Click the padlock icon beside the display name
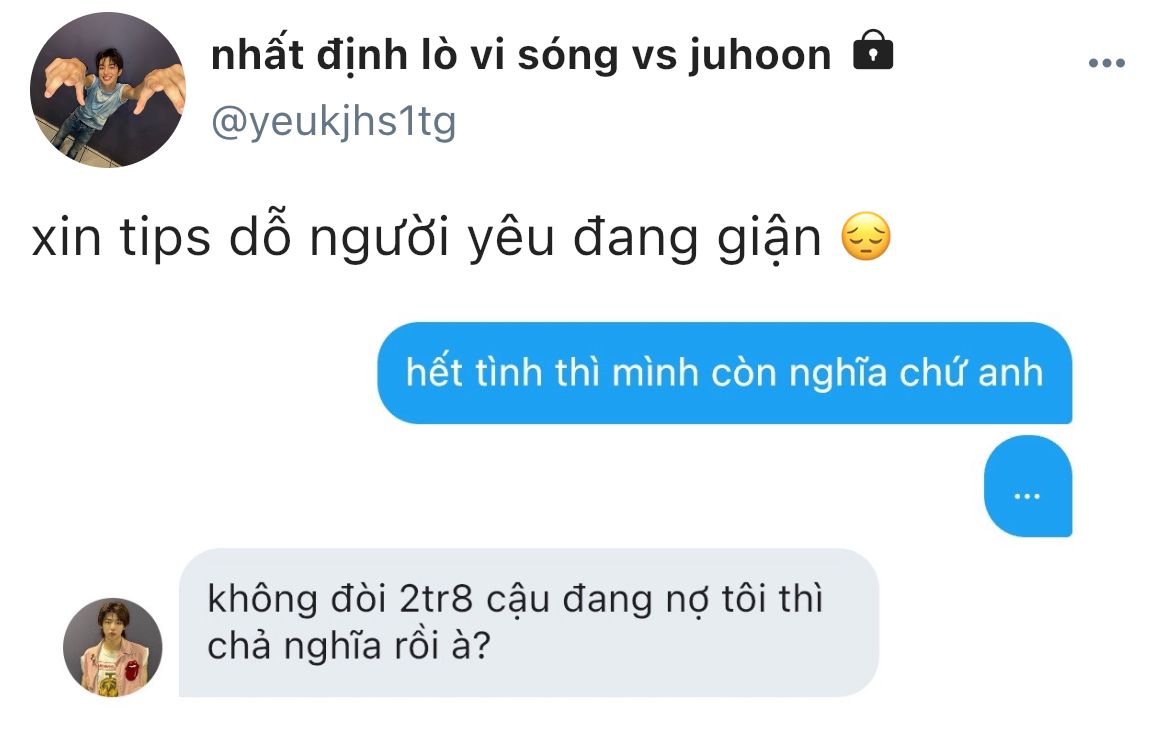Viewport: 1170px width, 731px height. coord(873,50)
